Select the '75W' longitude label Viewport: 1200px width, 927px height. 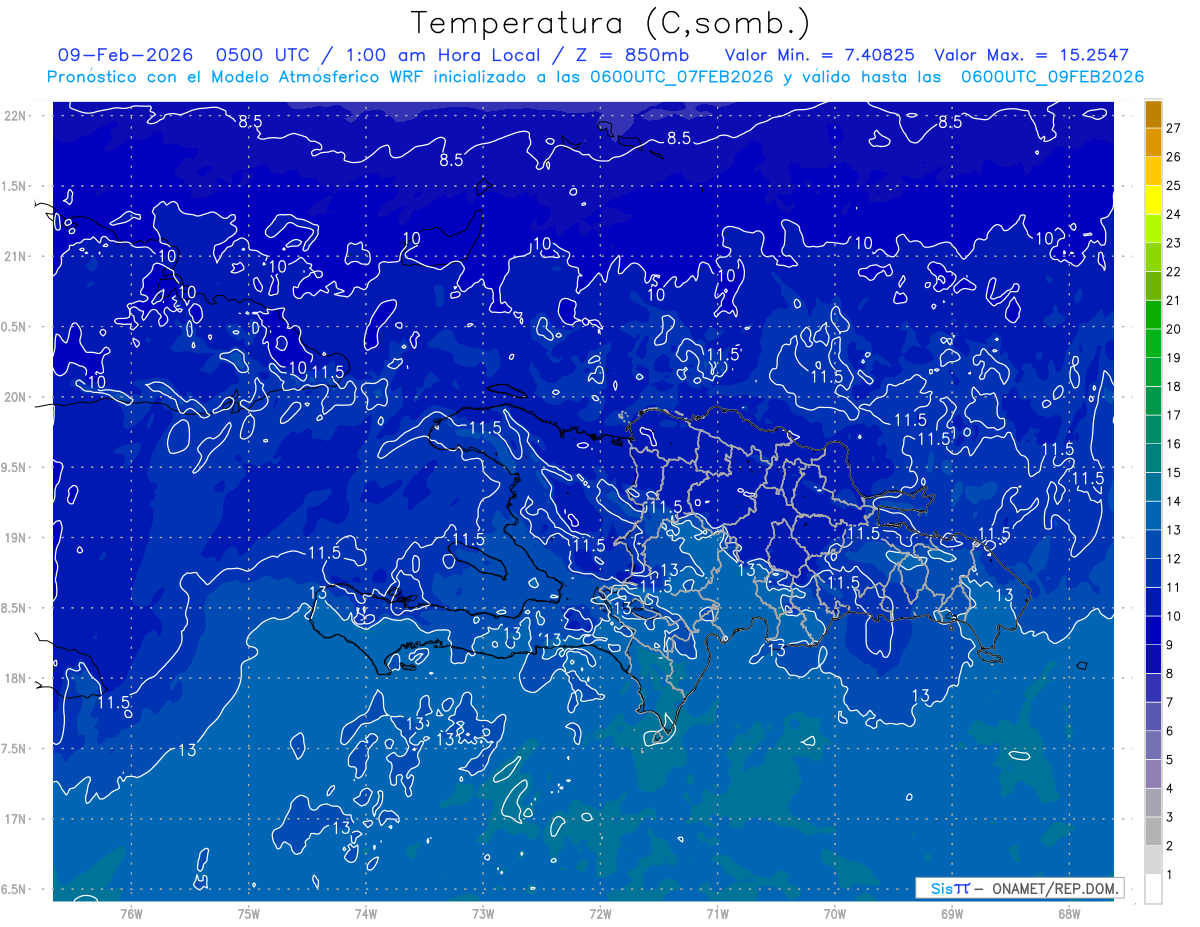pyautogui.click(x=248, y=914)
